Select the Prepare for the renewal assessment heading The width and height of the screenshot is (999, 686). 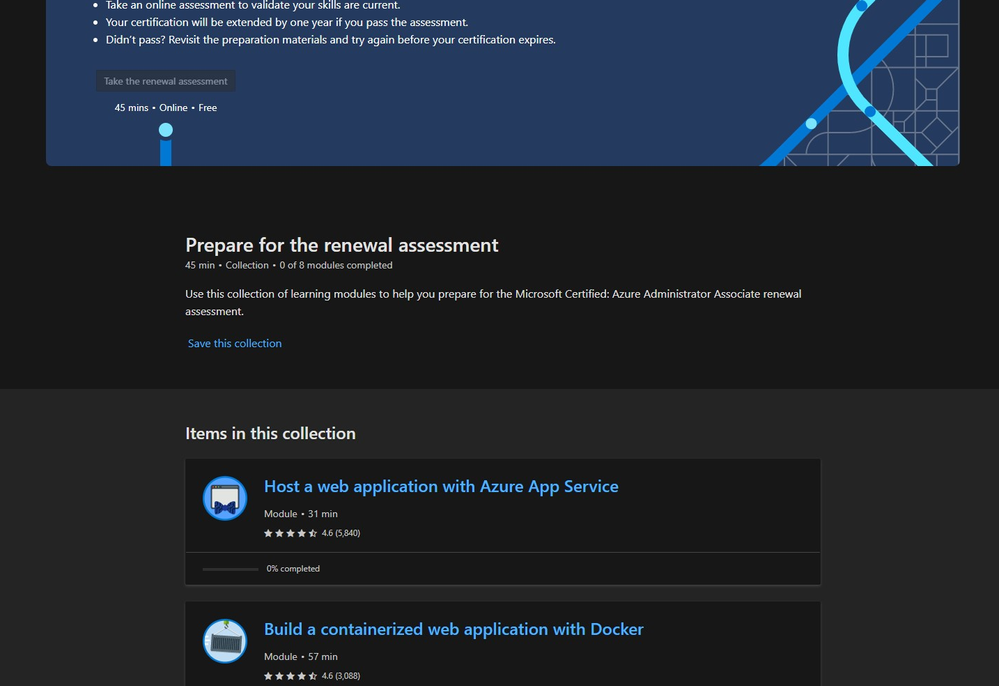coord(341,245)
